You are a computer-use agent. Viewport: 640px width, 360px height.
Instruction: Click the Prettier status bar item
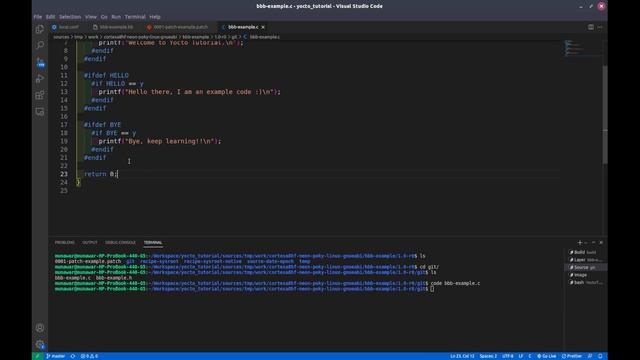[572, 356]
